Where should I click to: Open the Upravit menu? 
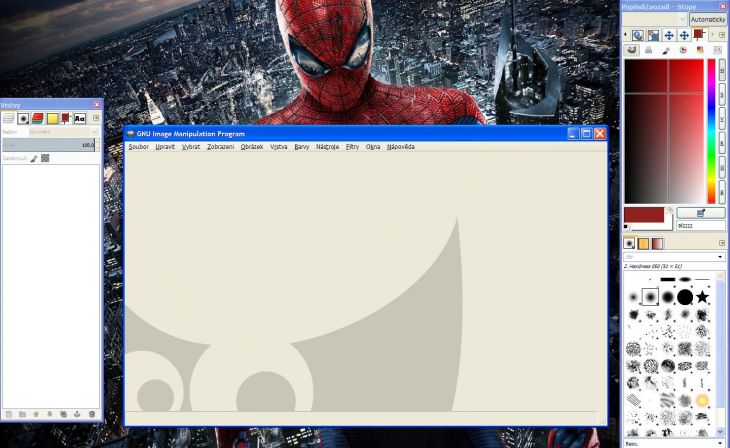click(165, 147)
